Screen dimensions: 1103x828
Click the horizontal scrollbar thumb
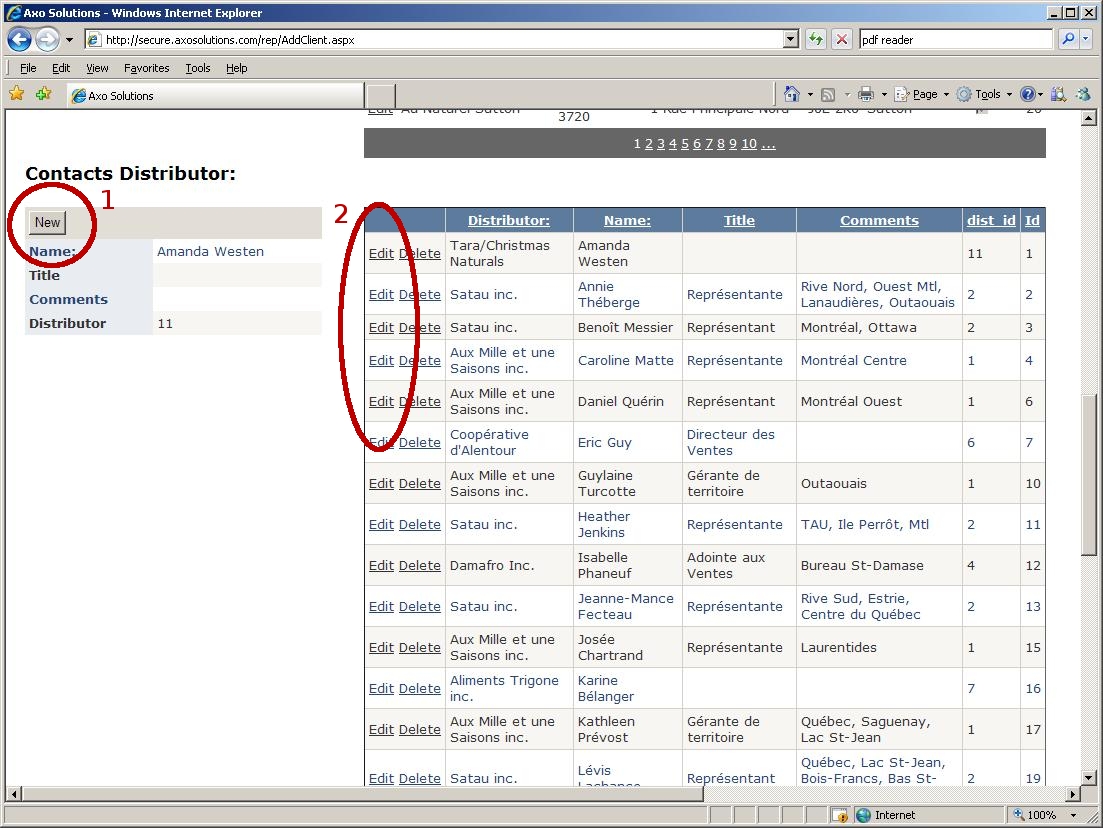(x=362, y=794)
